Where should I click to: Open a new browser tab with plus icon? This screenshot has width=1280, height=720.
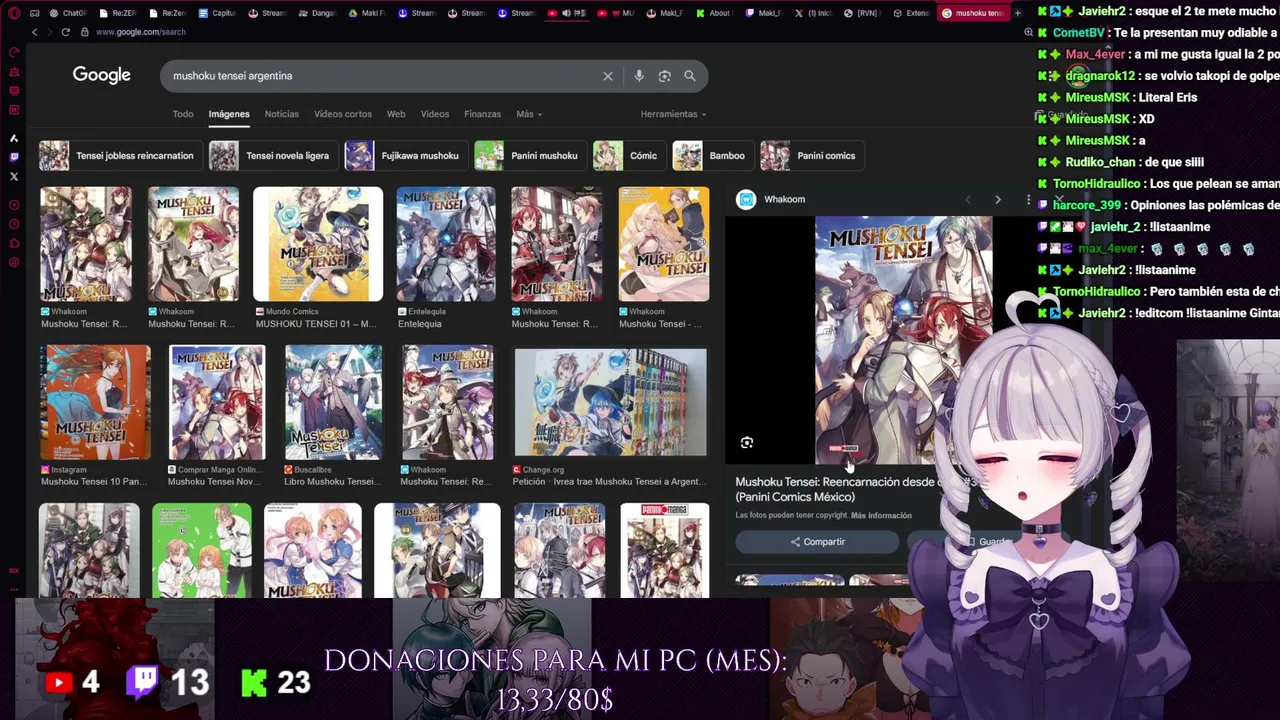click(1018, 13)
